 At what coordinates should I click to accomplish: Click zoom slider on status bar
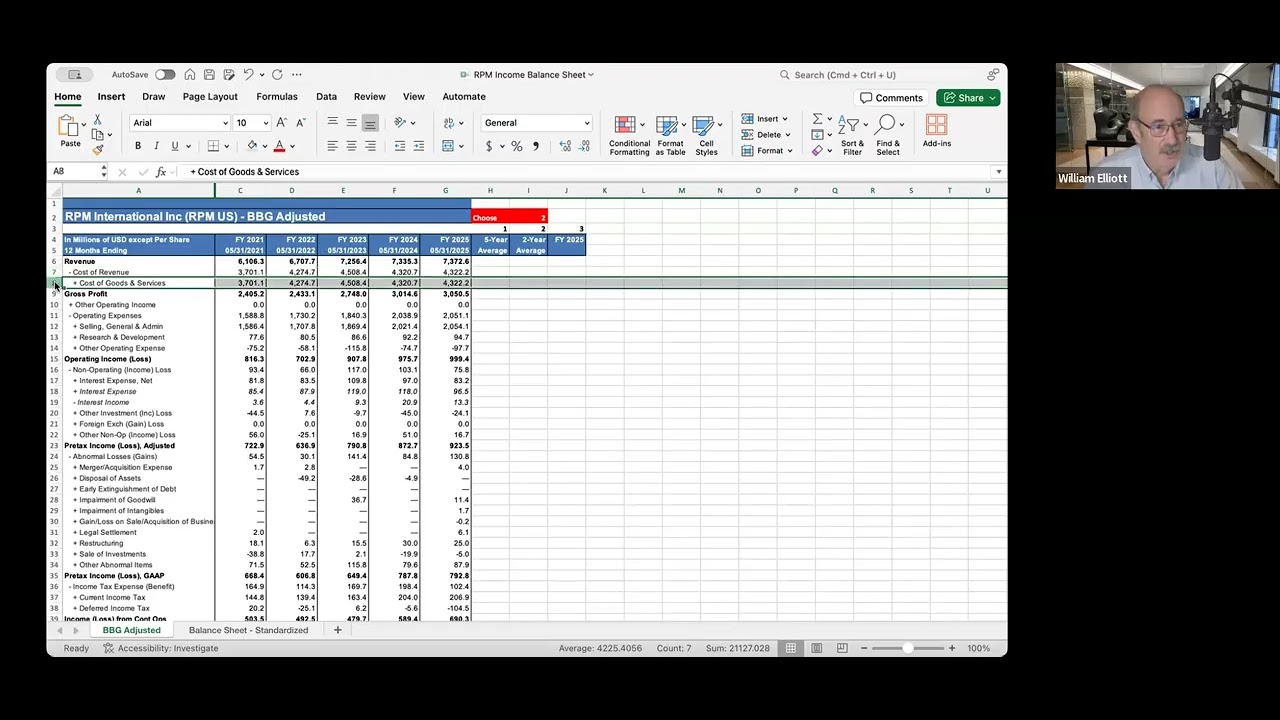907,648
